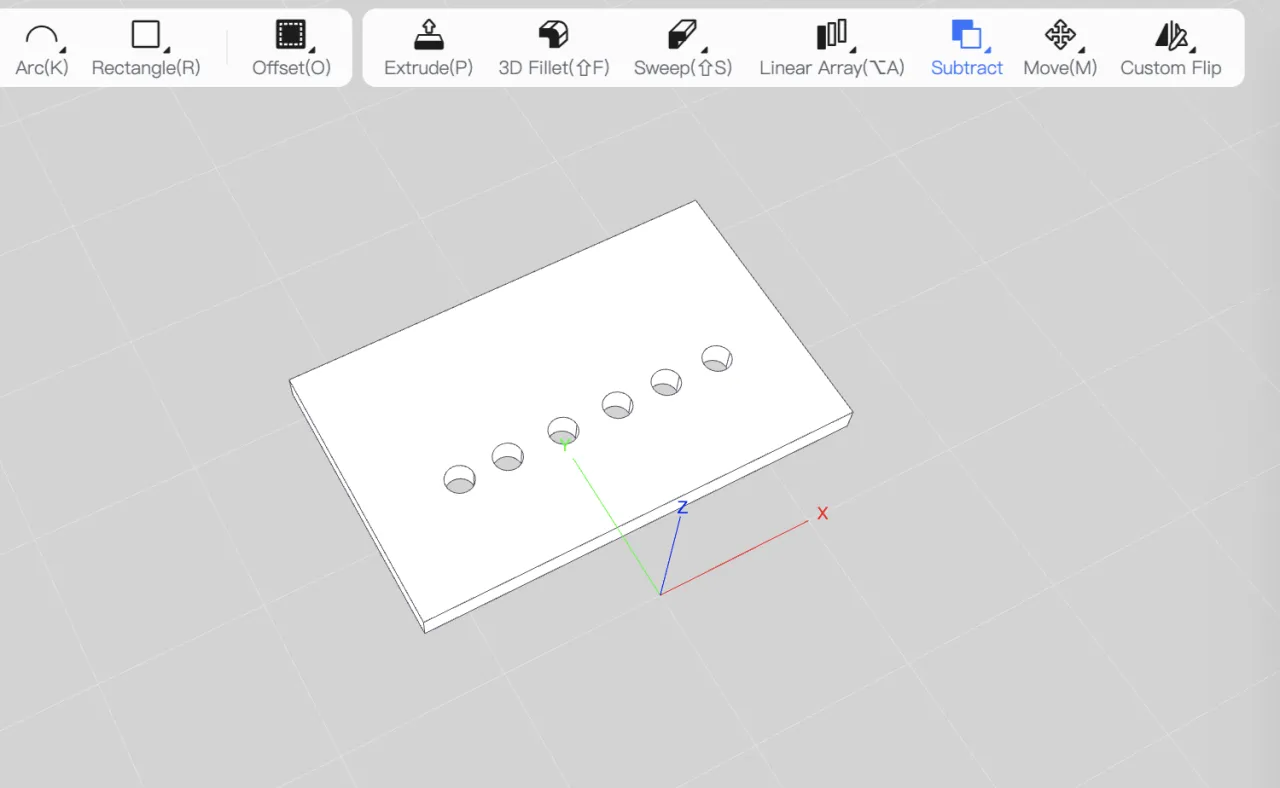The image size is (1280, 788).
Task: Open the Linear Array tool icon
Action: [831, 35]
